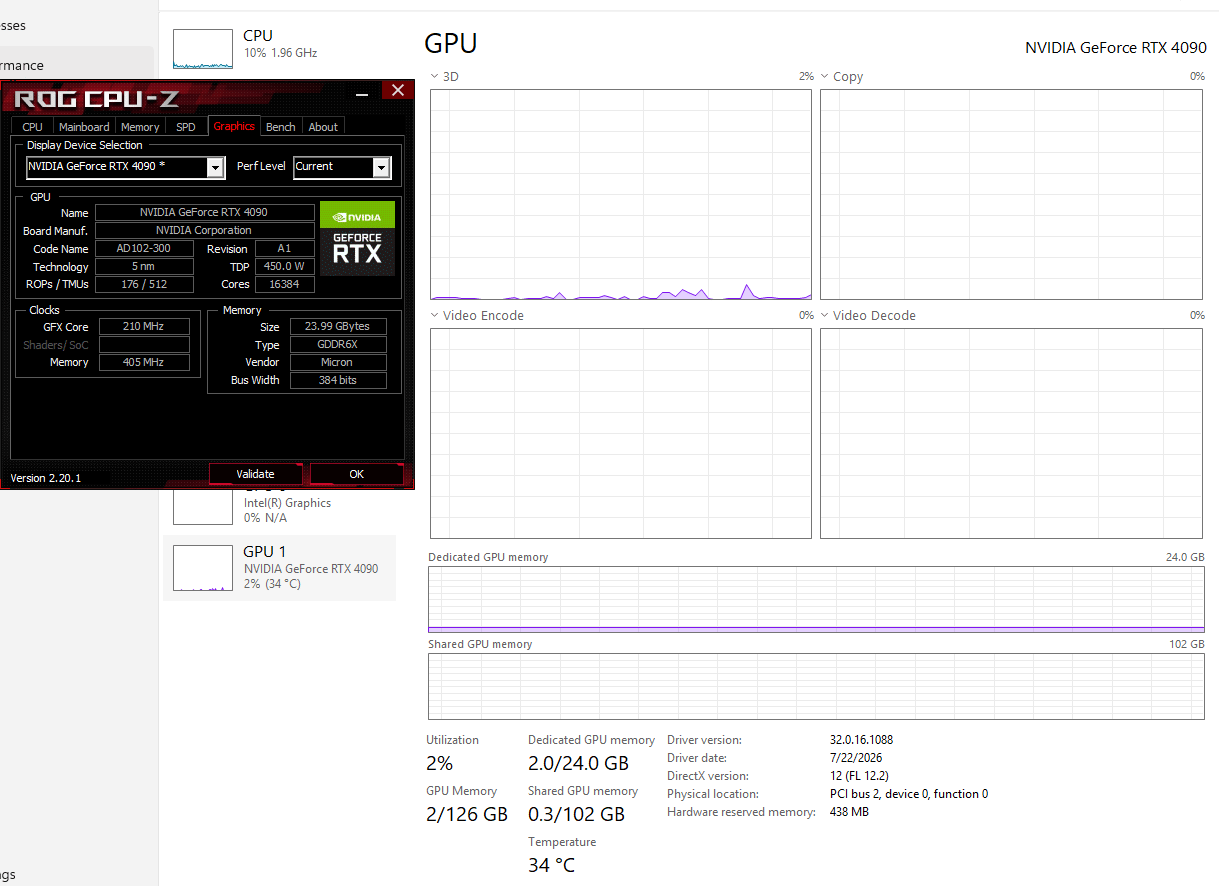The width and height of the screenshot is (1219, 886).
Task: Click the GPU Name field in CPU-Z
Action: click(x=204, y=213)
